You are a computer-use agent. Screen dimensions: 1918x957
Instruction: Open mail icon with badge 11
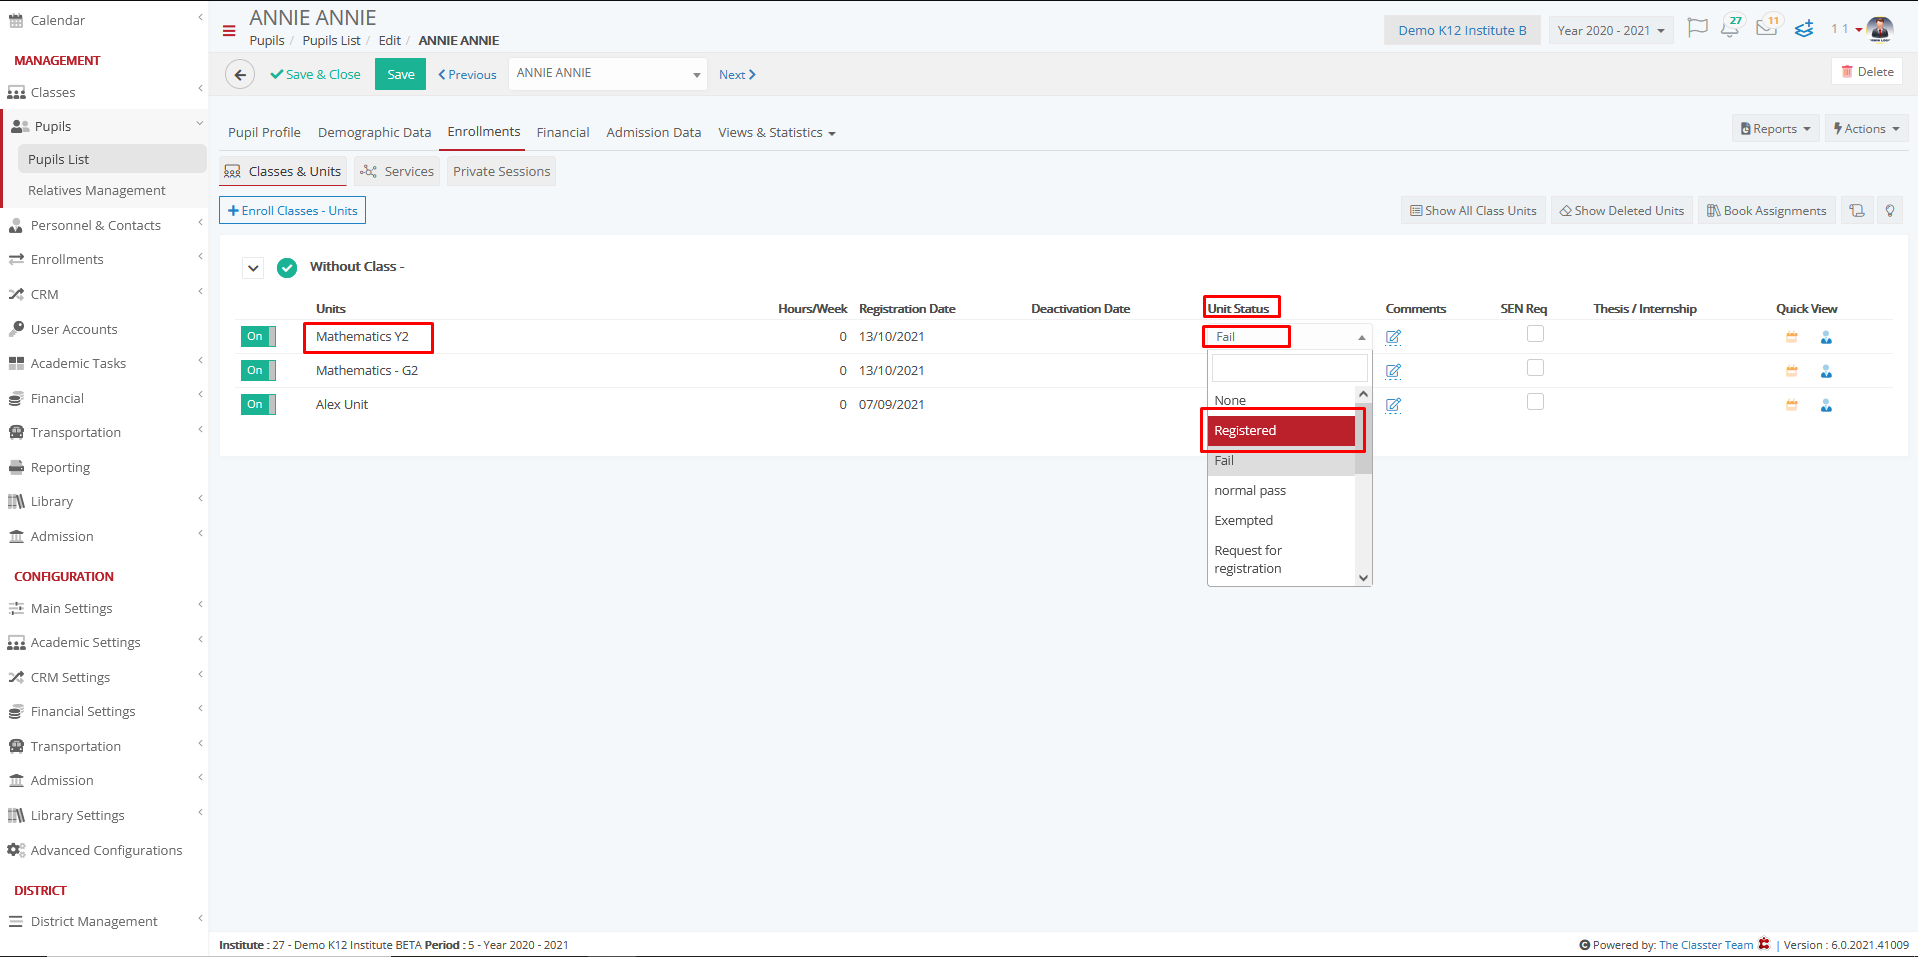pos(1768,27)
